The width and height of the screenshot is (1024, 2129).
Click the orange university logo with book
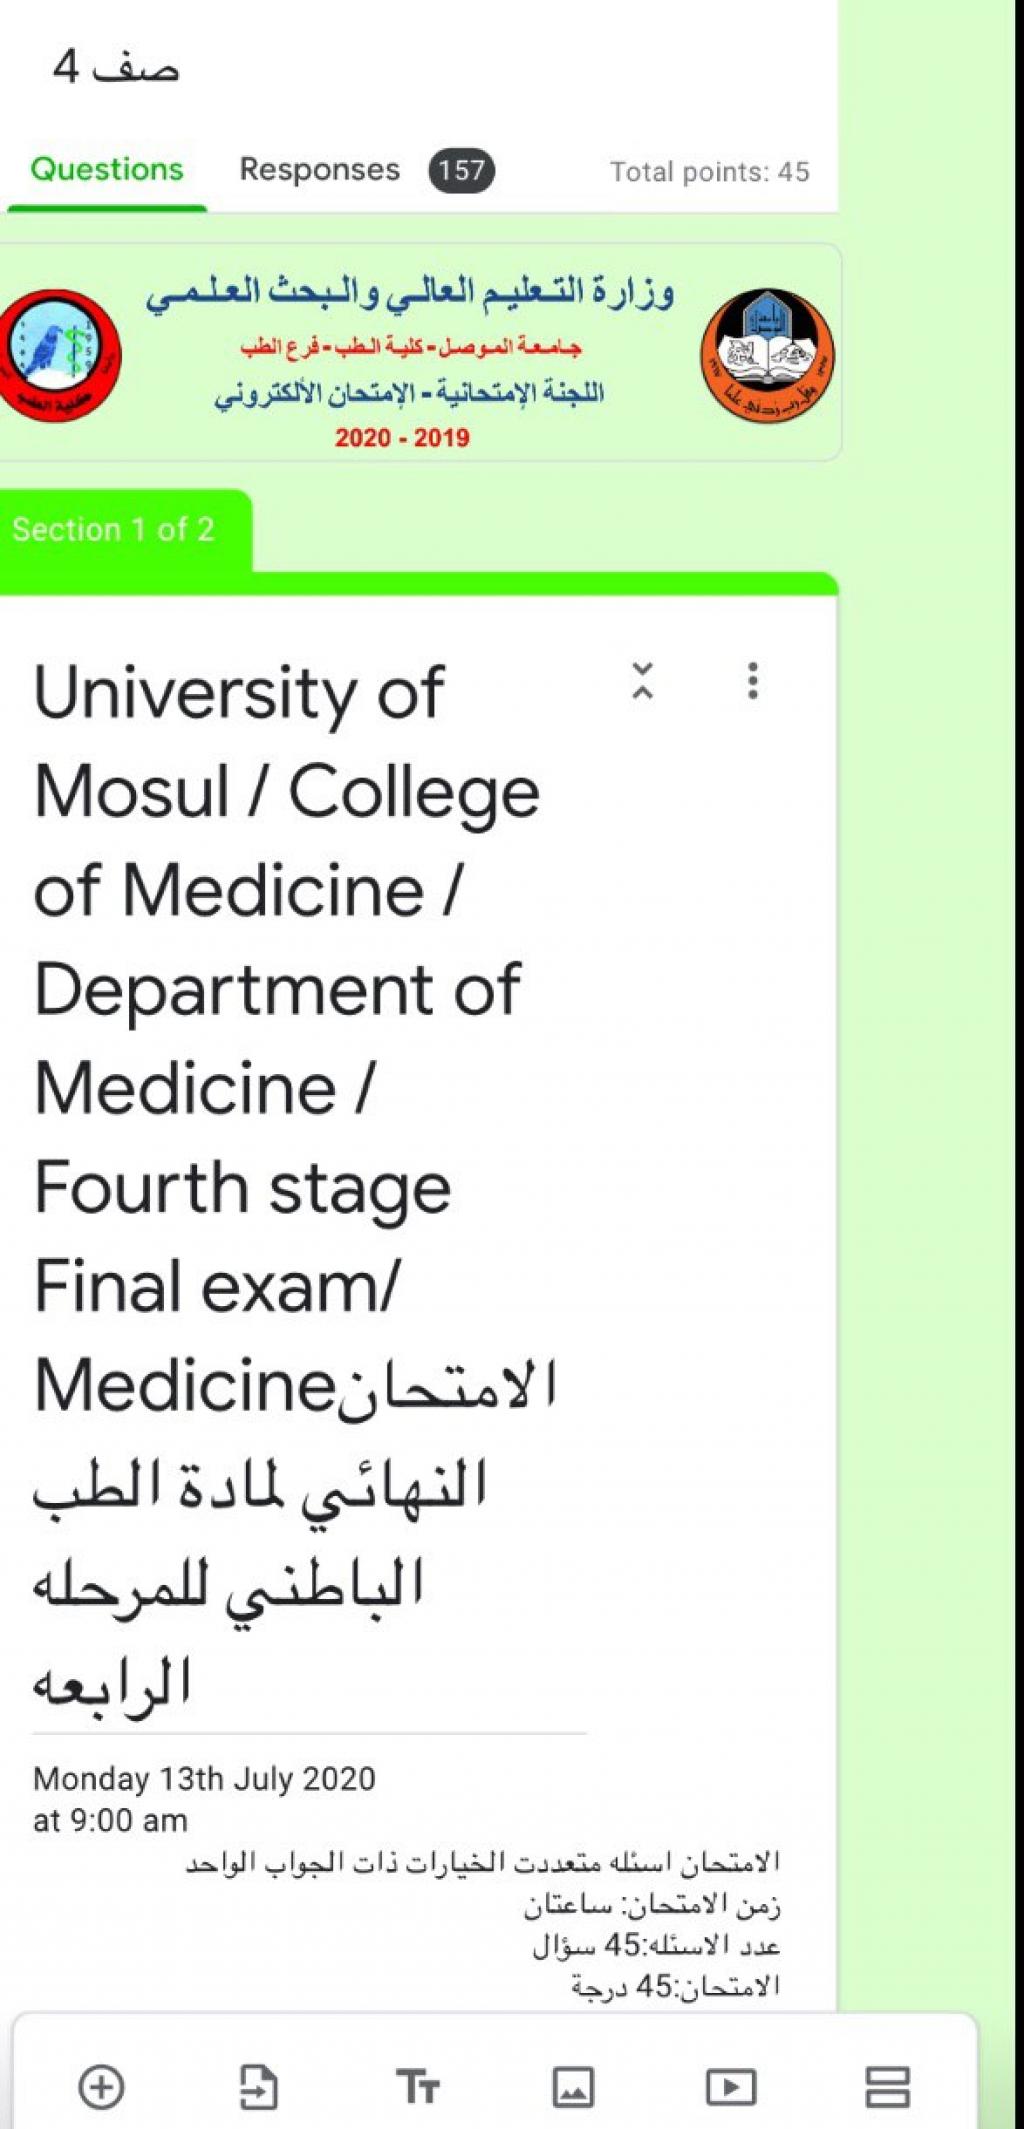(x=767, y=355)
